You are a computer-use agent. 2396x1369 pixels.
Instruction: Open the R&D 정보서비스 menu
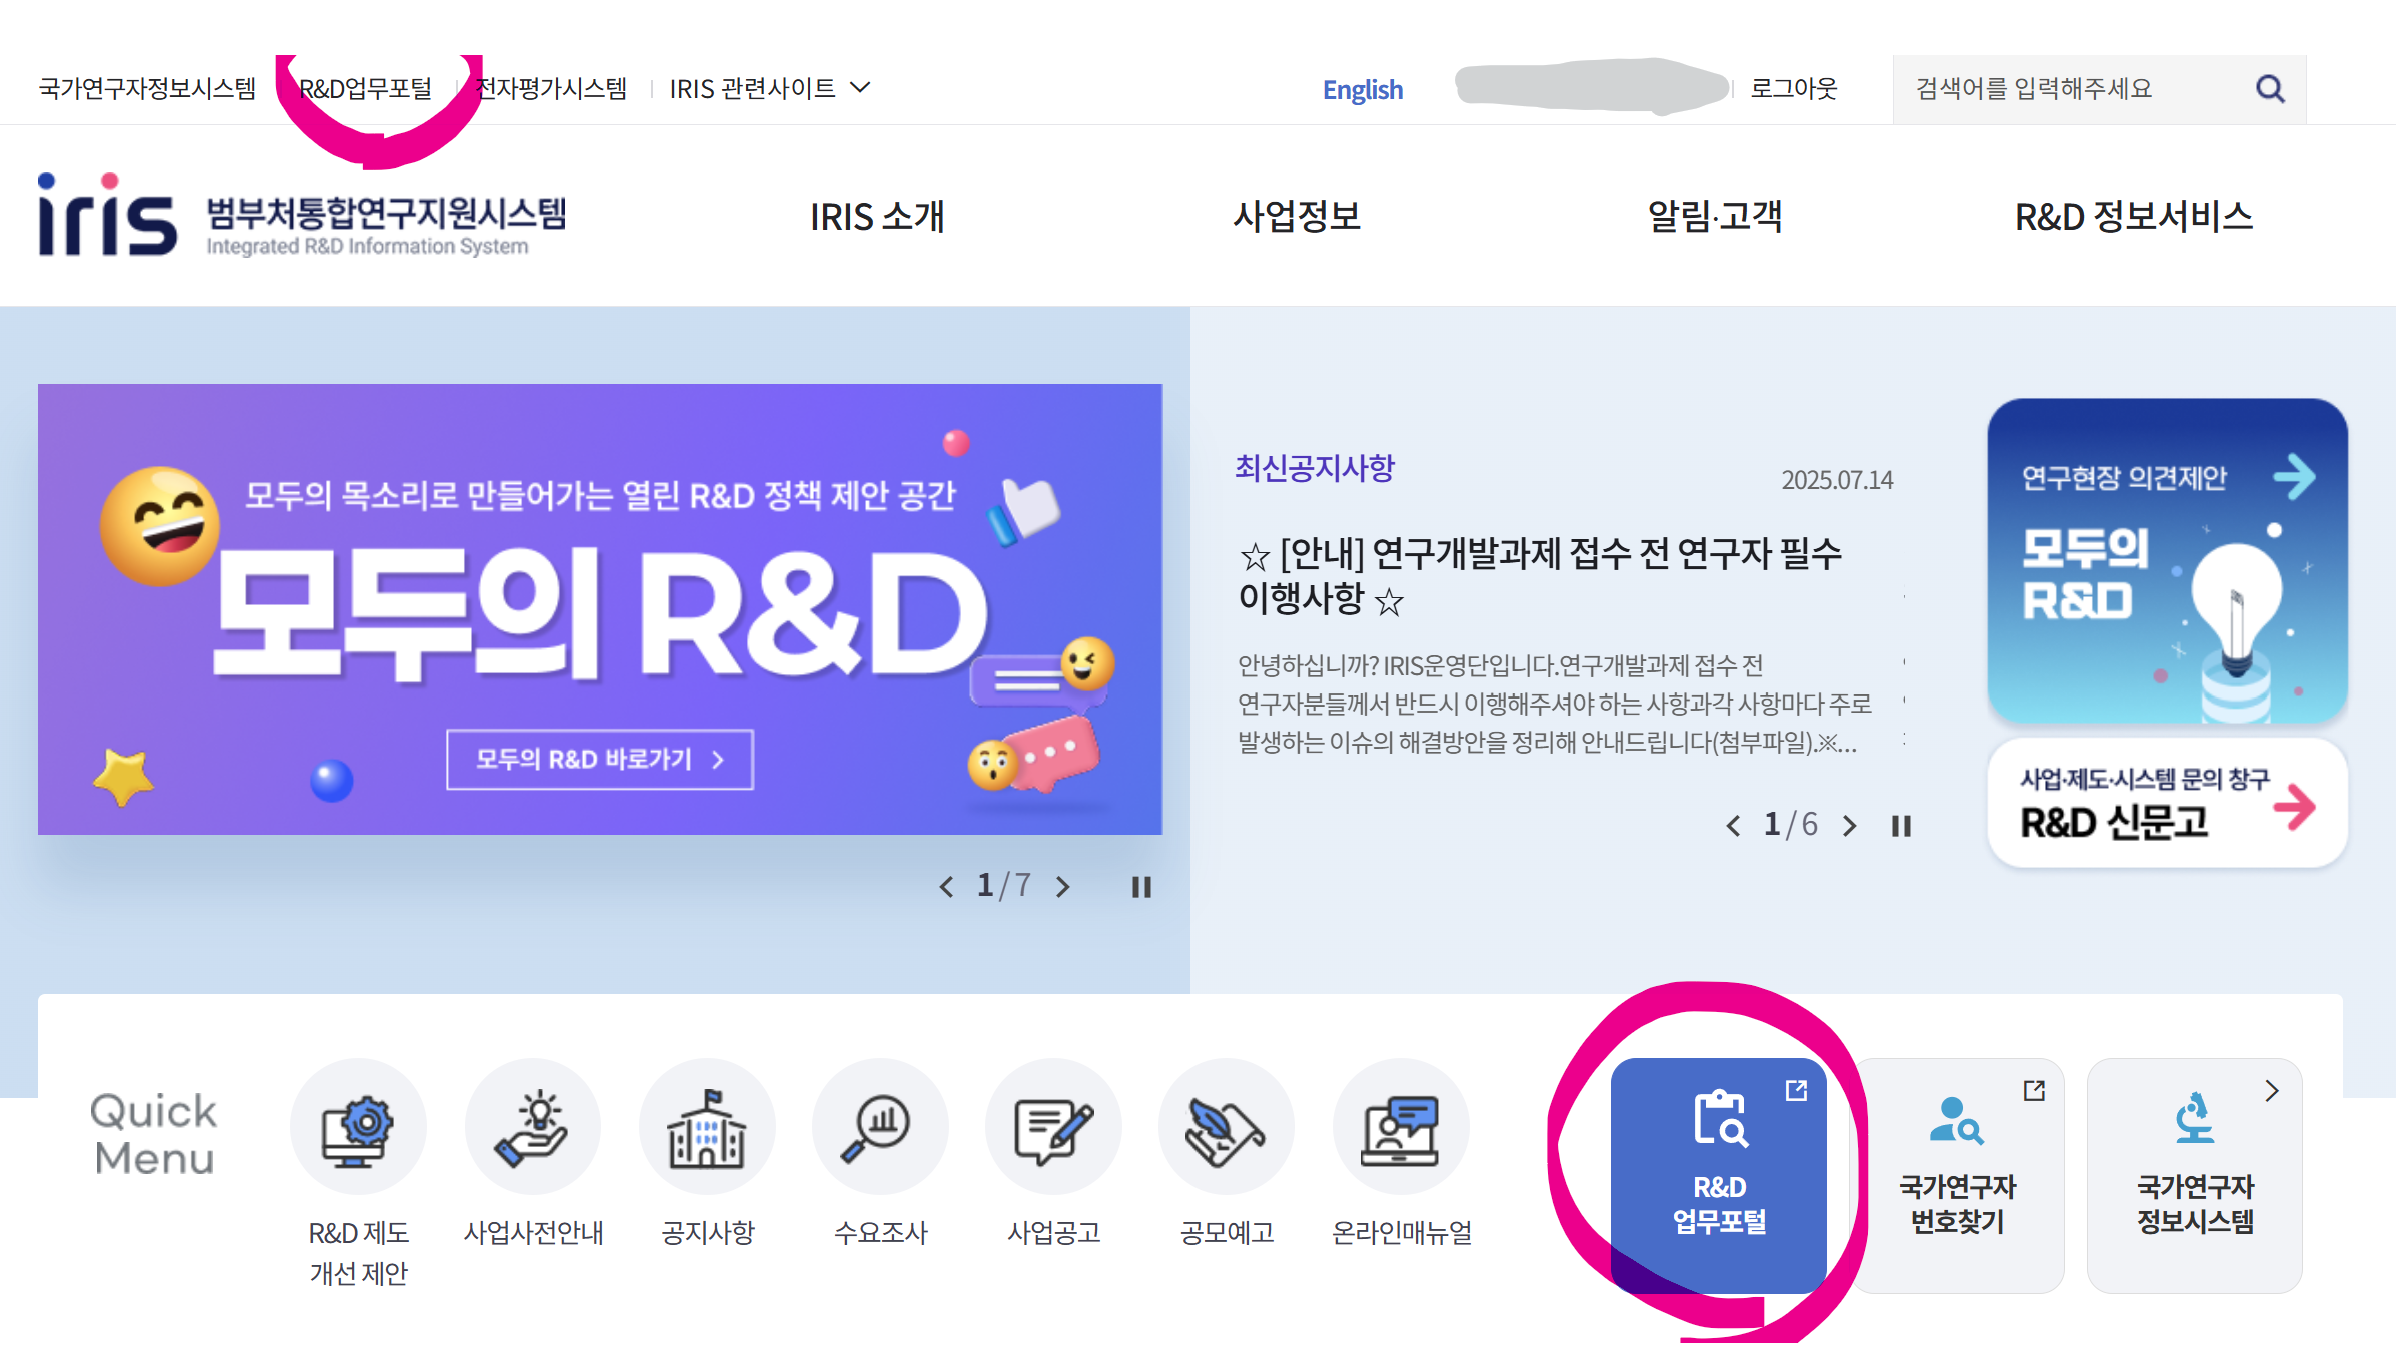[x=2133, y=217]
